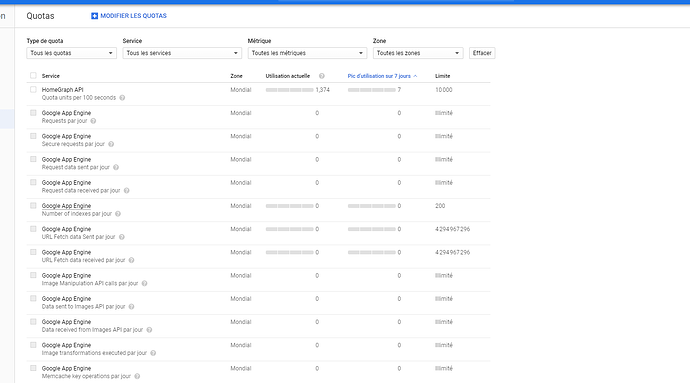Click Image transformations executed par jour text
This screenshot has height=383, width=690.
coord(94,353)
